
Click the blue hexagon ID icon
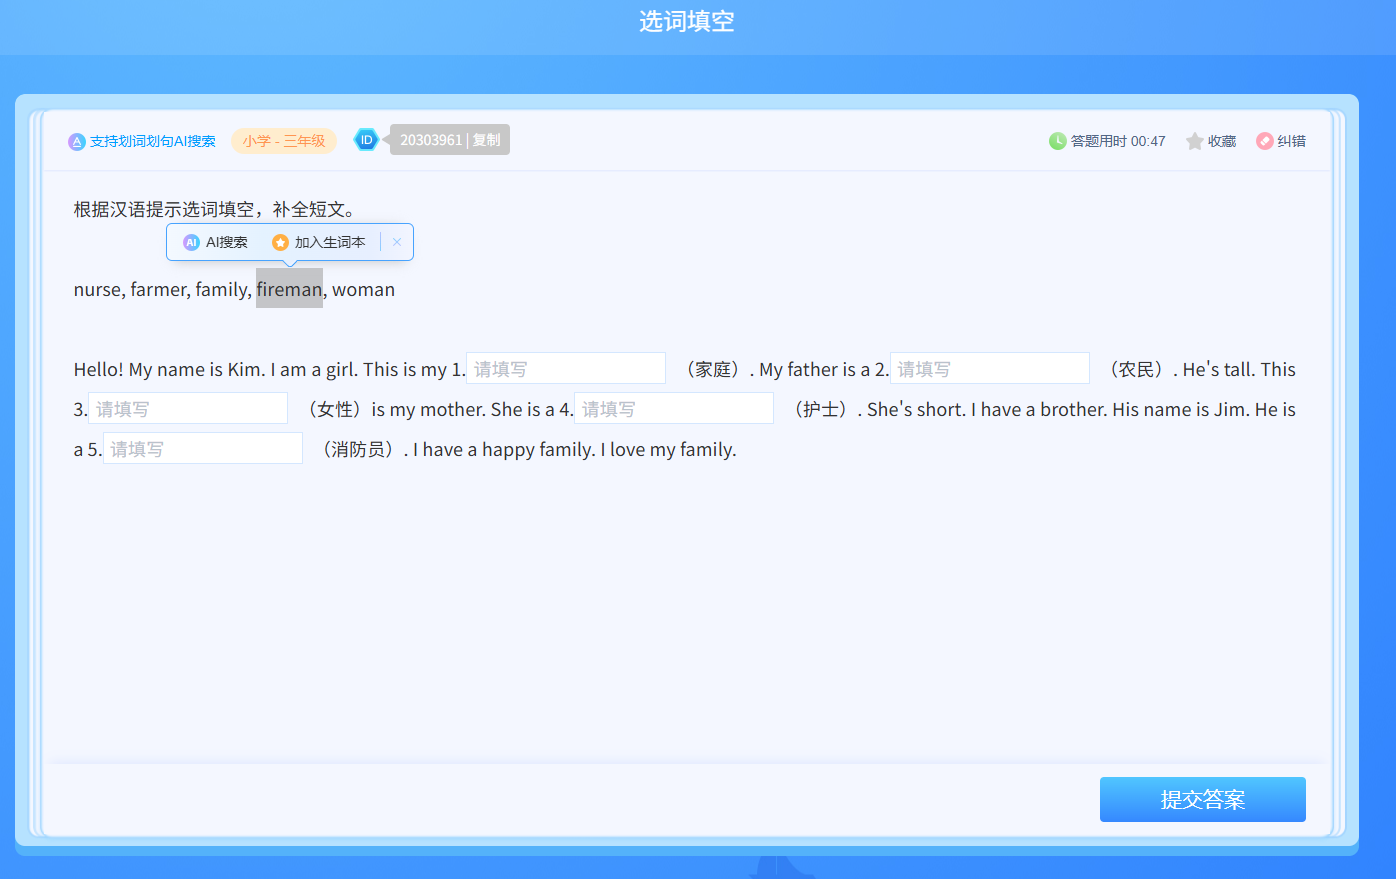click(x=366, y=140)
